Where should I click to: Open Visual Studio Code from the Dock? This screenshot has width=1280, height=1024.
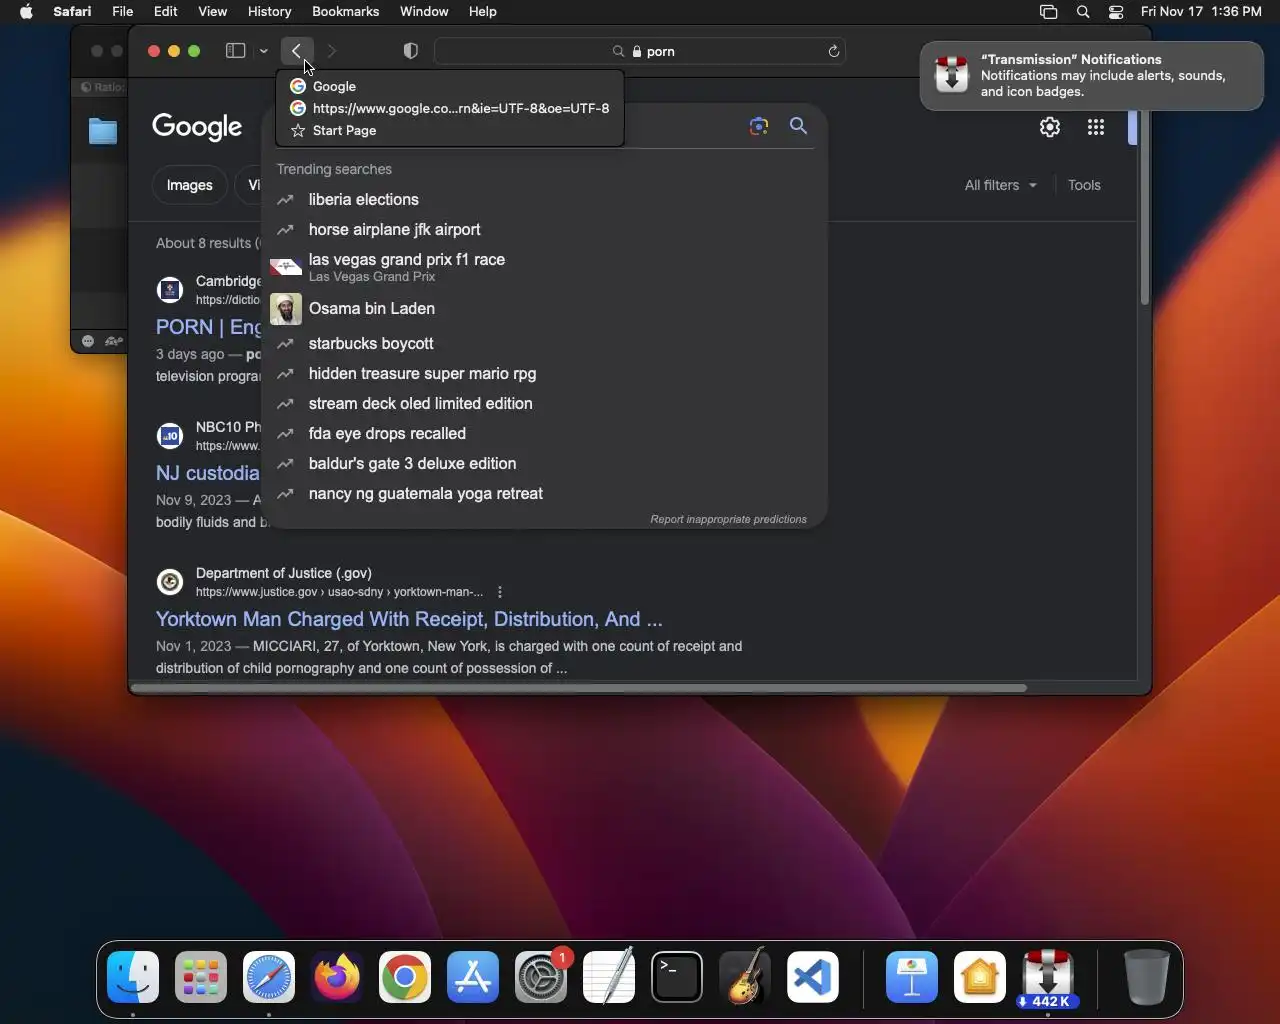pos(813,977)
